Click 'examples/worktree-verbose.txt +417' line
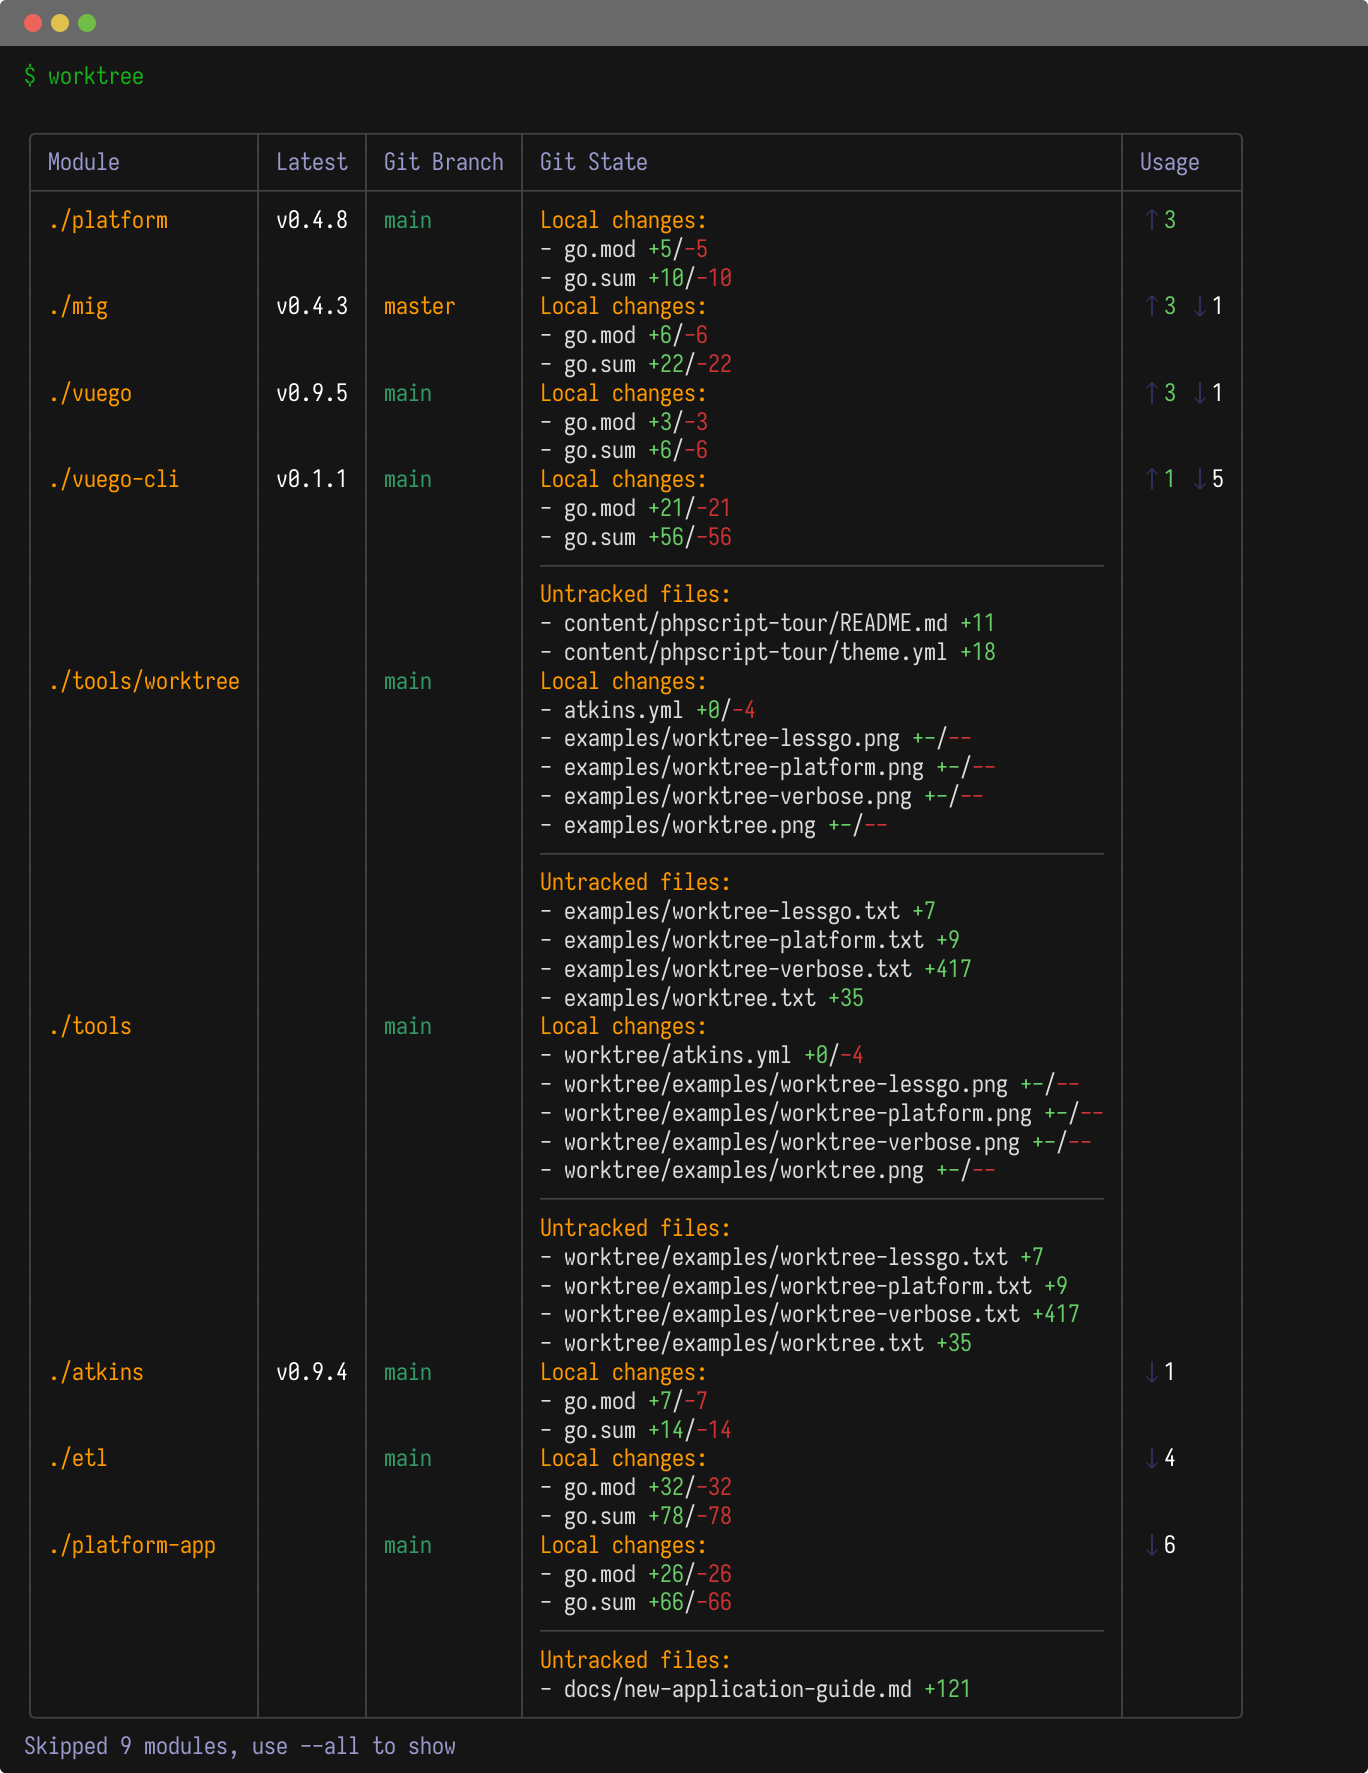1368x1773 pixels. [756, 969]
